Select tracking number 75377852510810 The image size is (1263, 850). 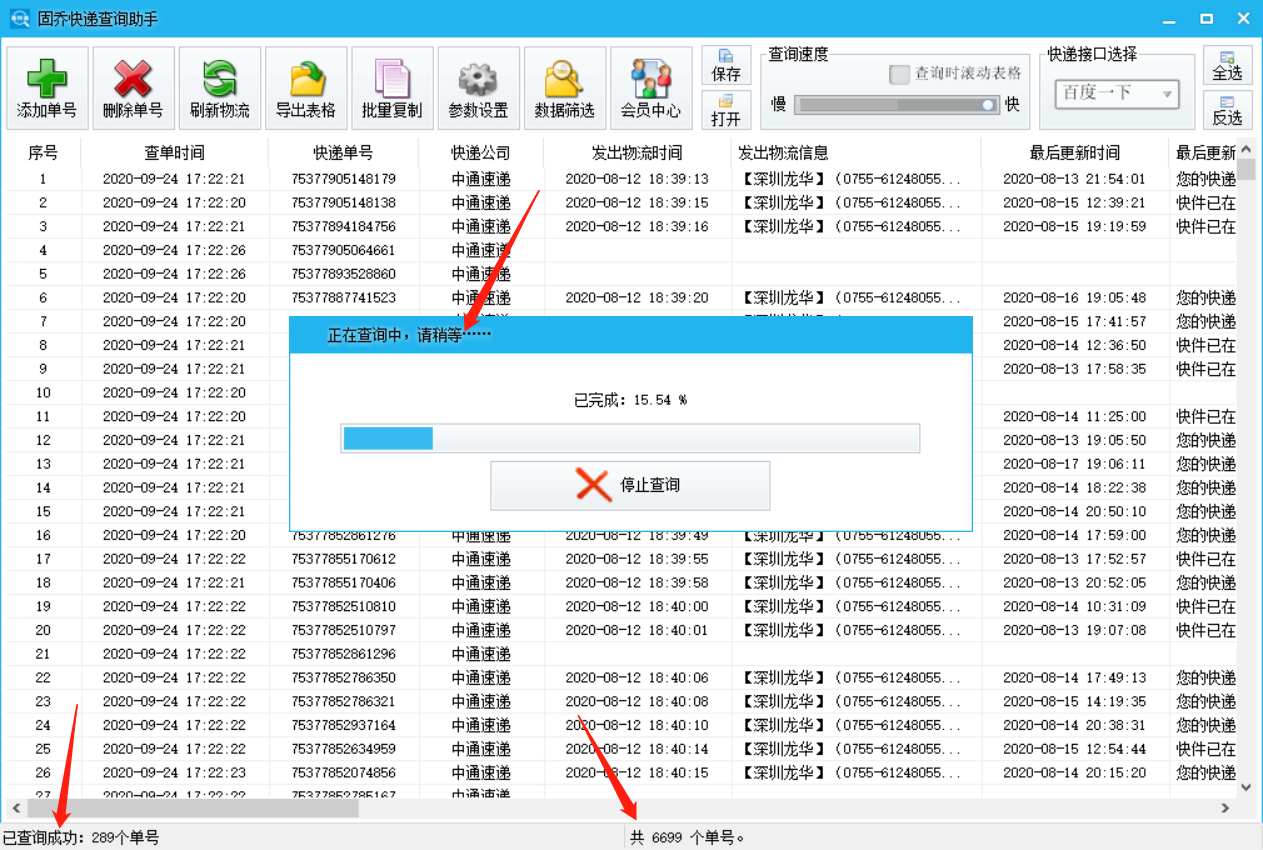pyautogui.click(x=343, y=607)
